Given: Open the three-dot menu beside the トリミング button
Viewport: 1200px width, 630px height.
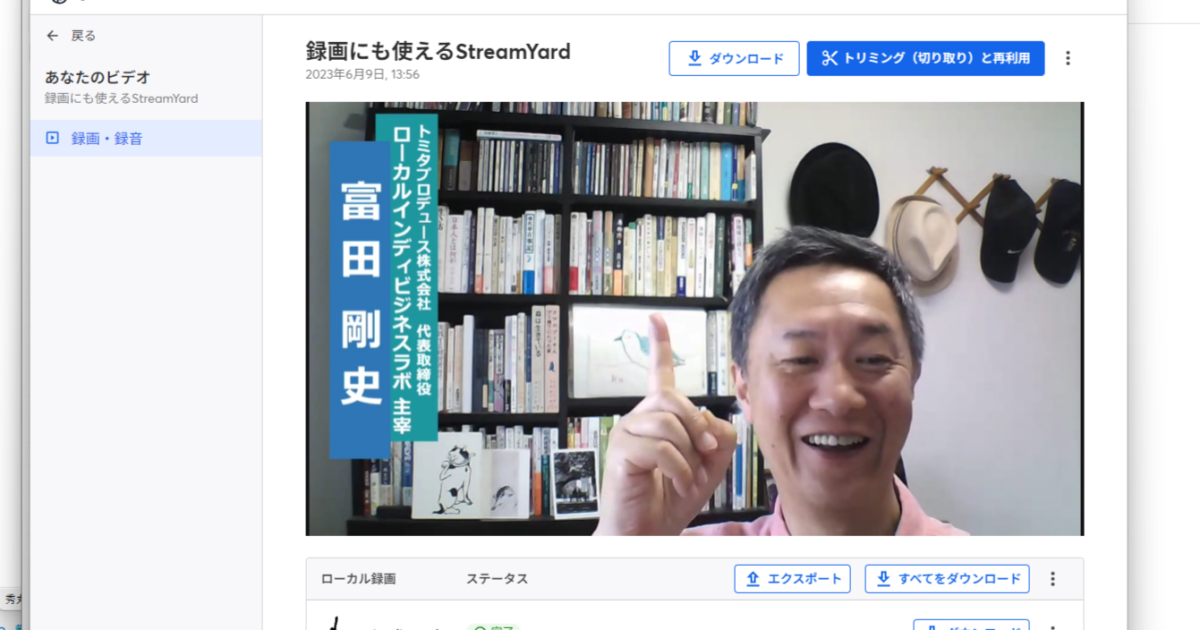Looking at the screenshot, I should pyautogui.click(x=1067, y=58).
